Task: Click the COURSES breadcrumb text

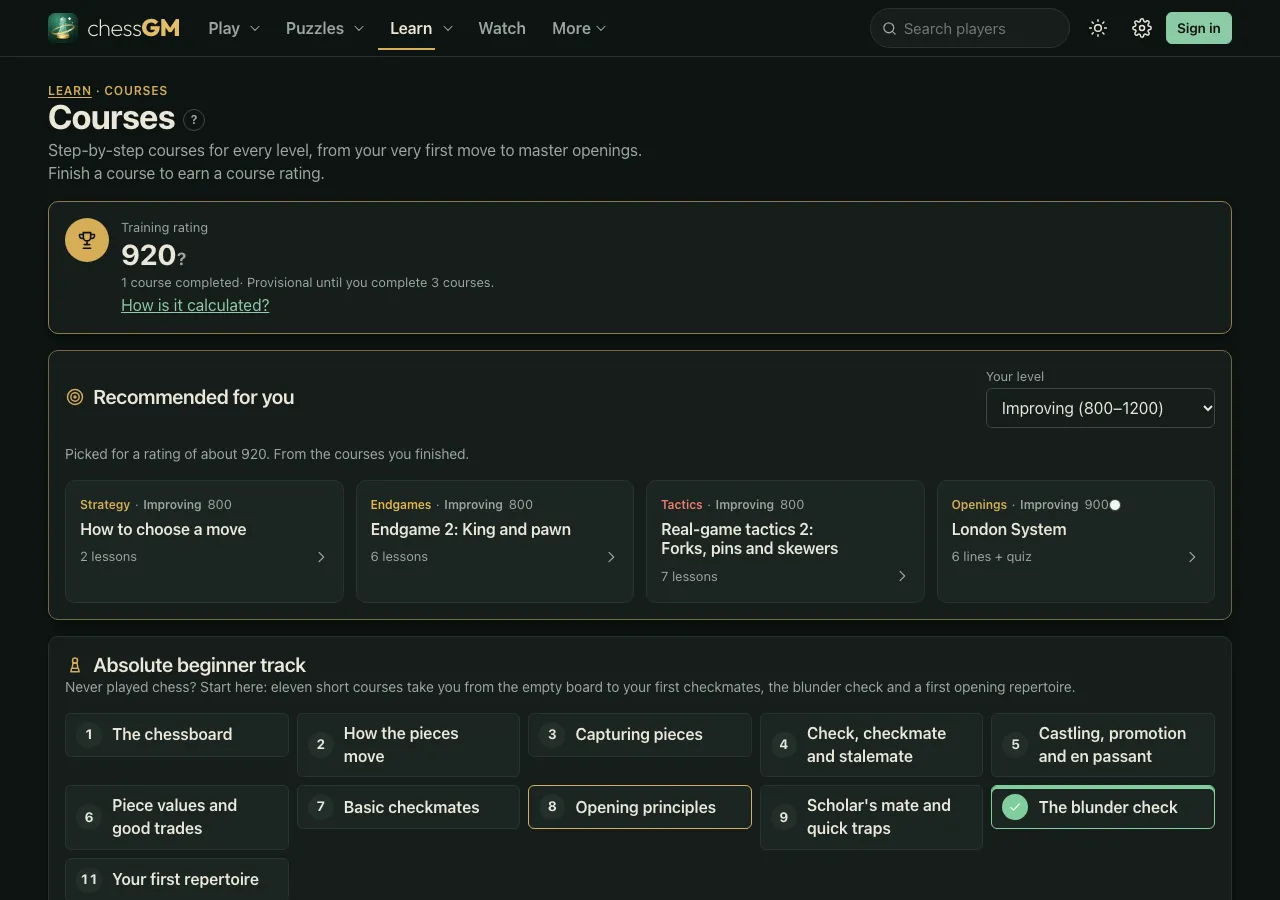Action: coord(136,91)
